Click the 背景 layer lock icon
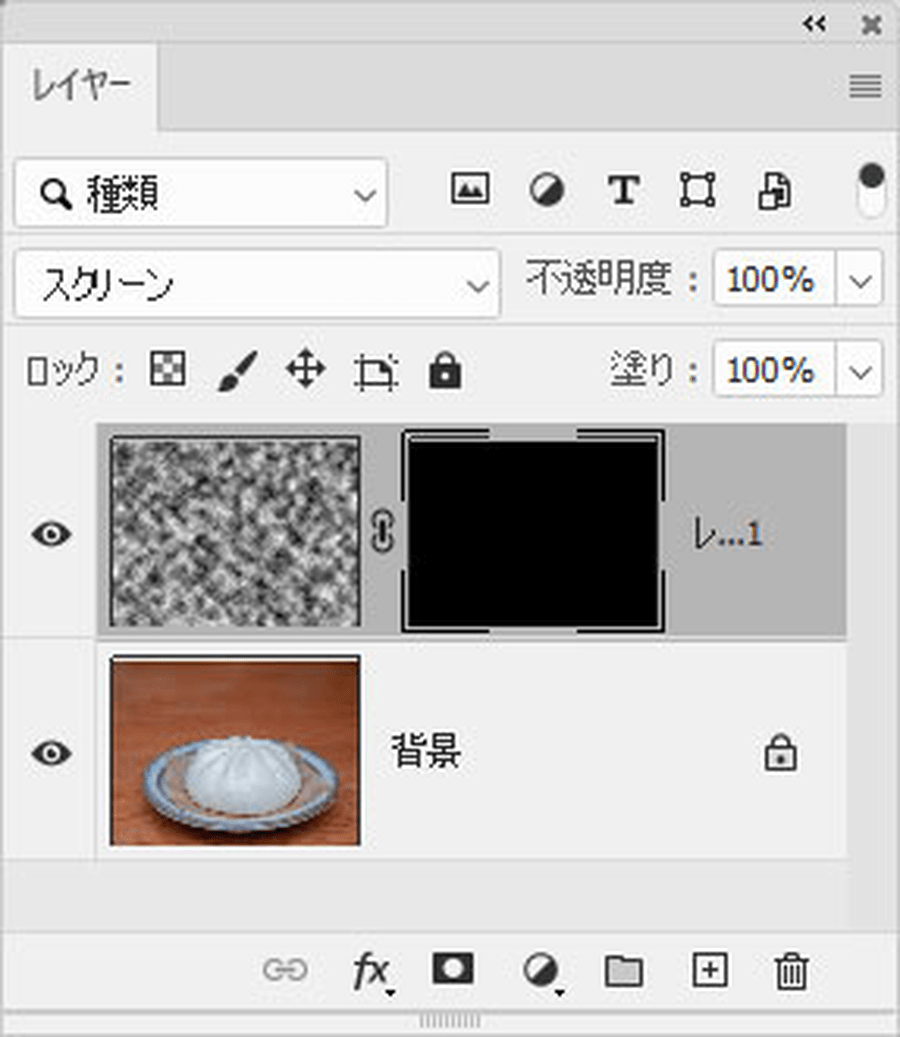The image size is (900, 1037). (x=781, y=752)
